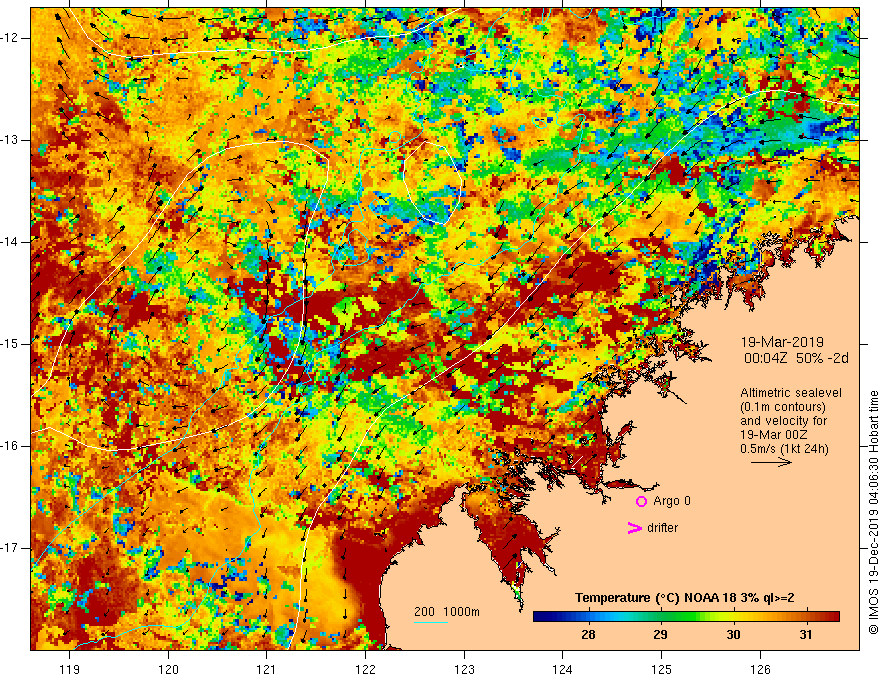Click the magenta drifter arrowhead legend marker
Image resolution: width=880 pixels, height=680 pixels.
tap(635, 528)
